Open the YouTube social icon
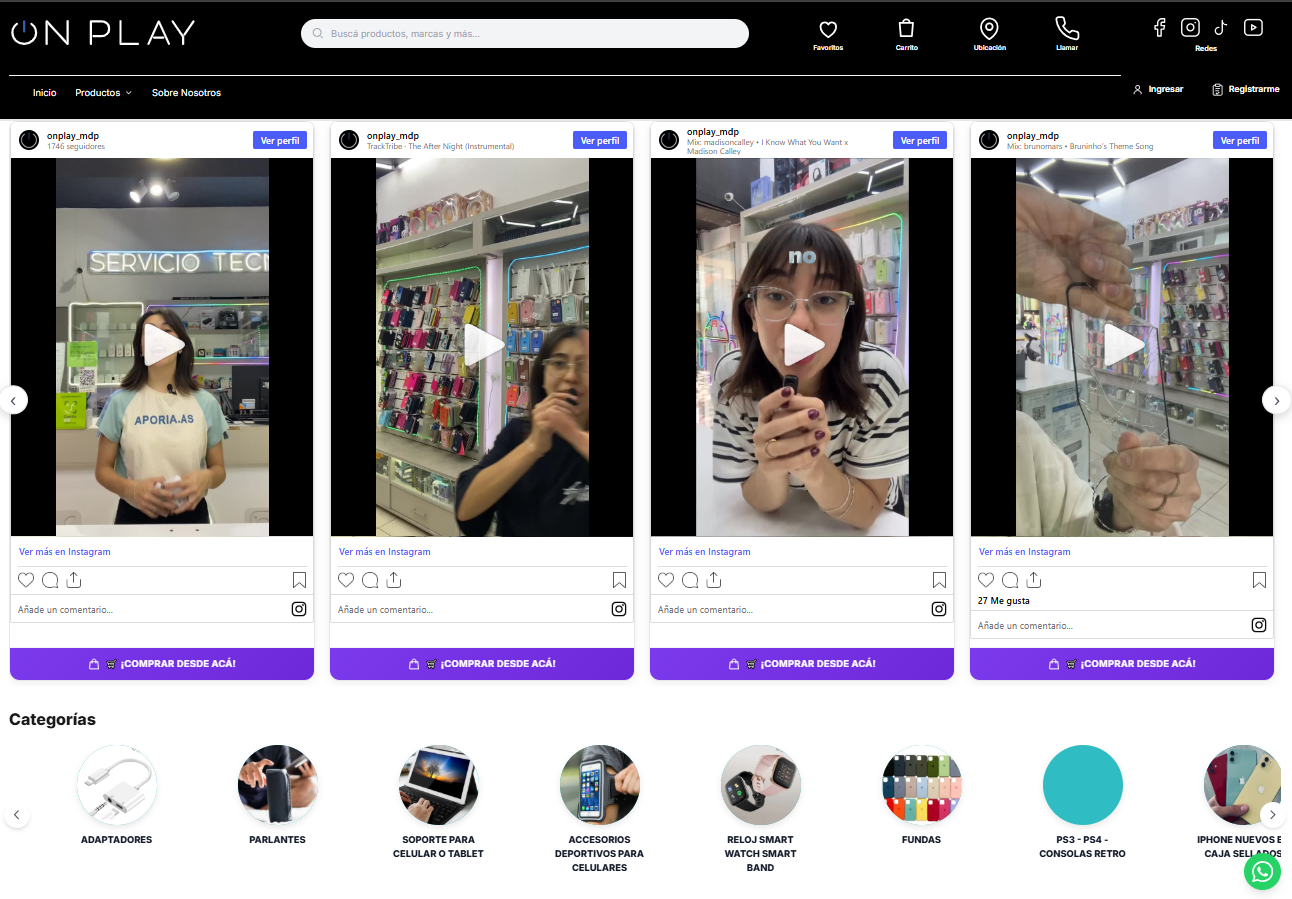The height and width of the screenshot is (899, 1292). [x=1253, y=28]
